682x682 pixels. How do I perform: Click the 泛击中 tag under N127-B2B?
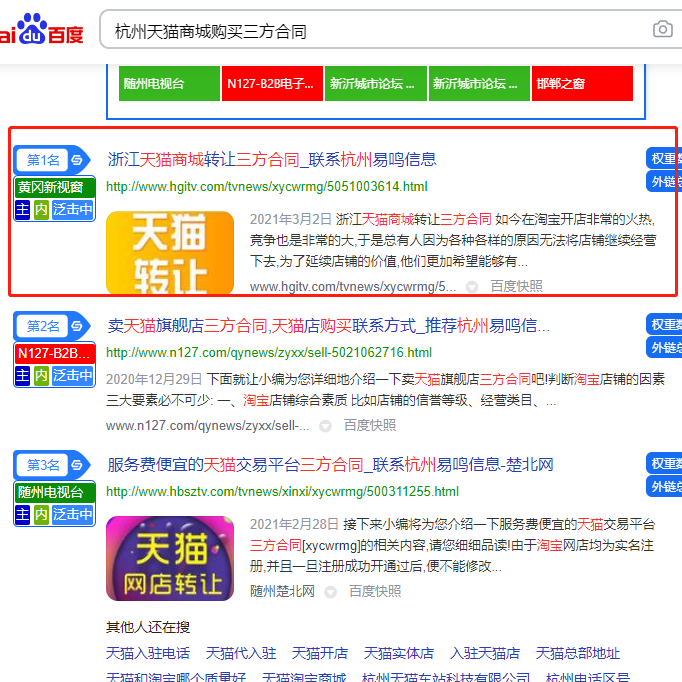point(73,375)
